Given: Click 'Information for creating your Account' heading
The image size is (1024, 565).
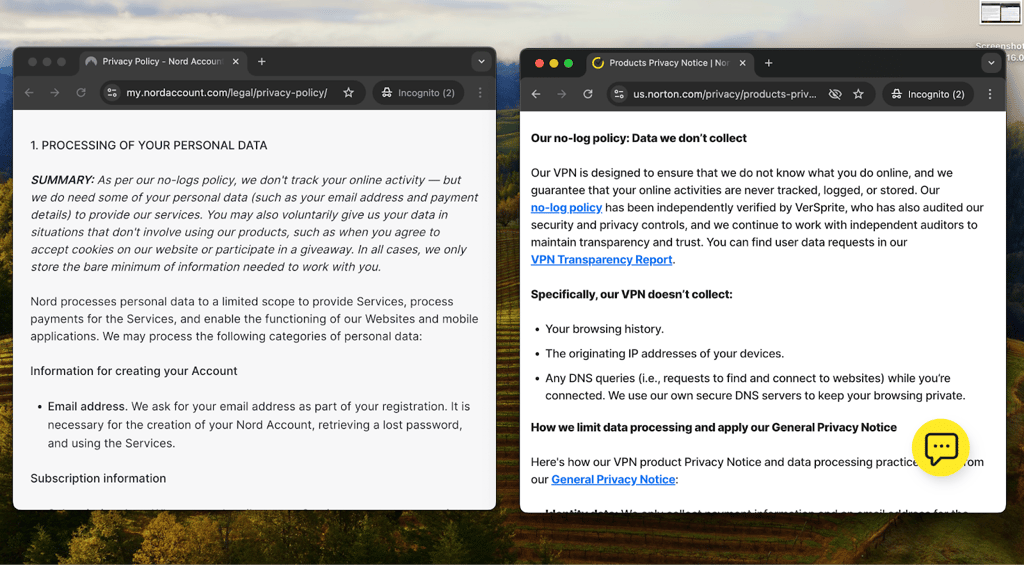Looking at the screenshot, I should (134, 371).
